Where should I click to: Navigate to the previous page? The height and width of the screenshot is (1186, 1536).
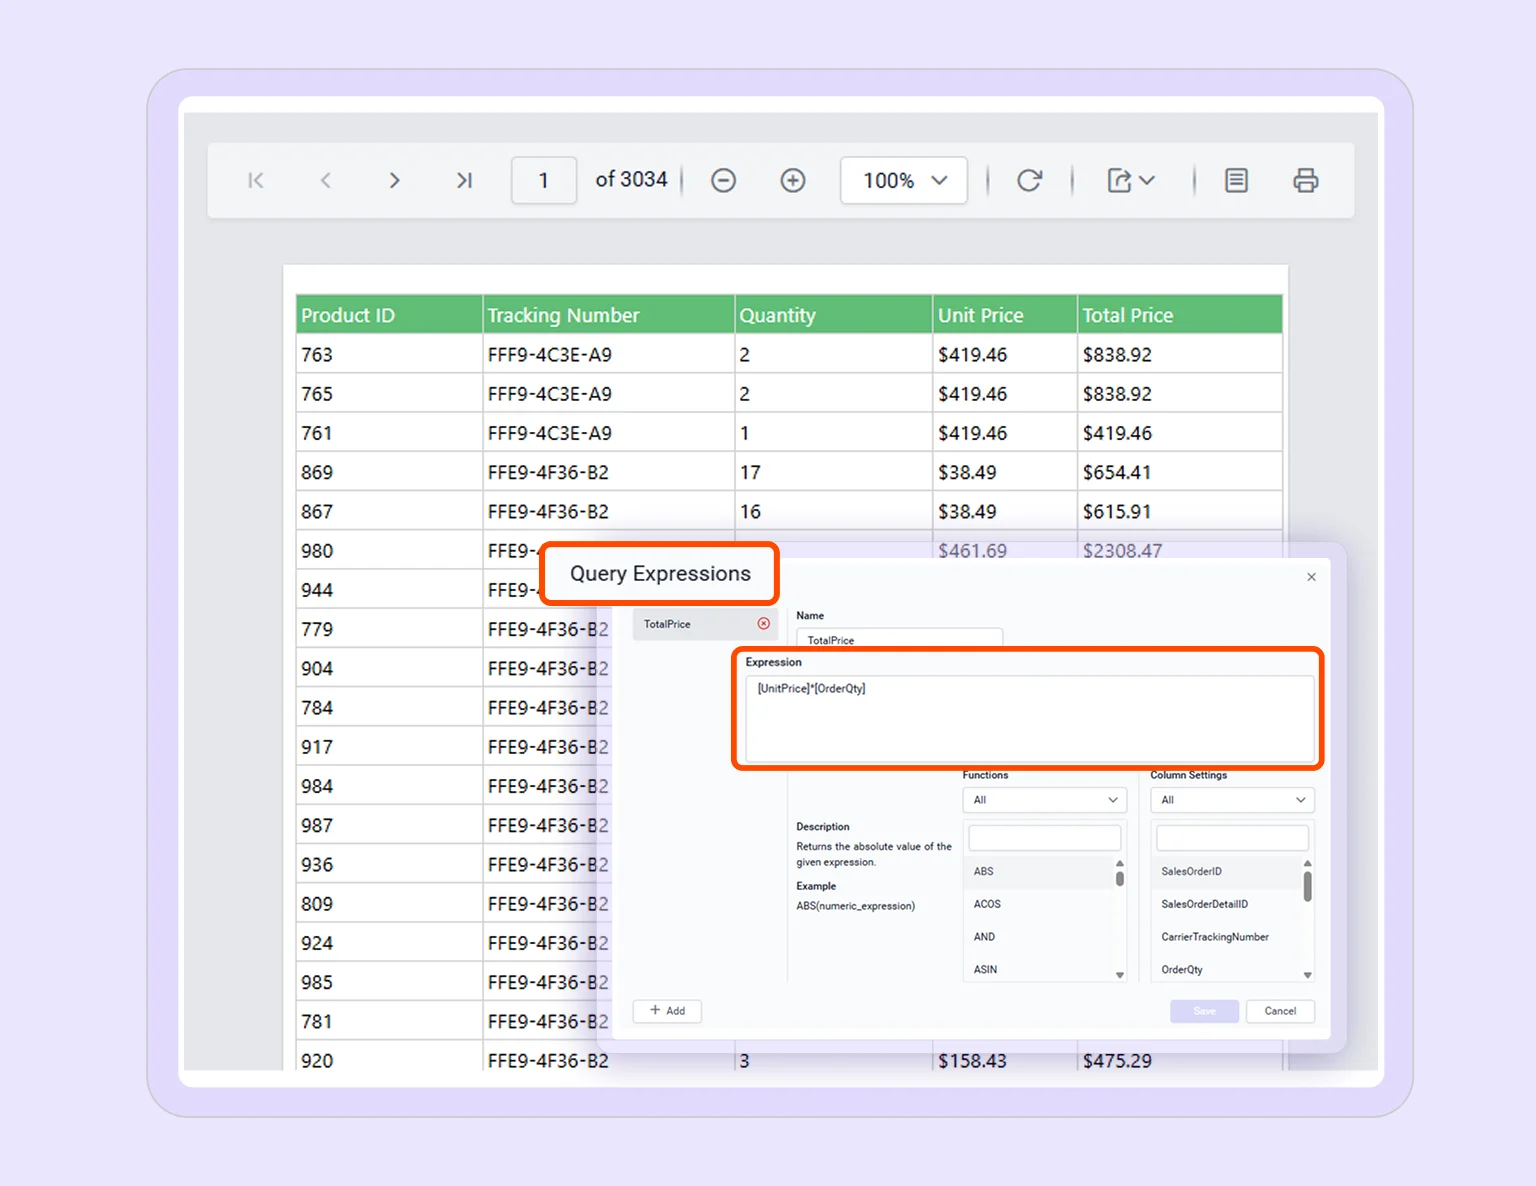325,180
